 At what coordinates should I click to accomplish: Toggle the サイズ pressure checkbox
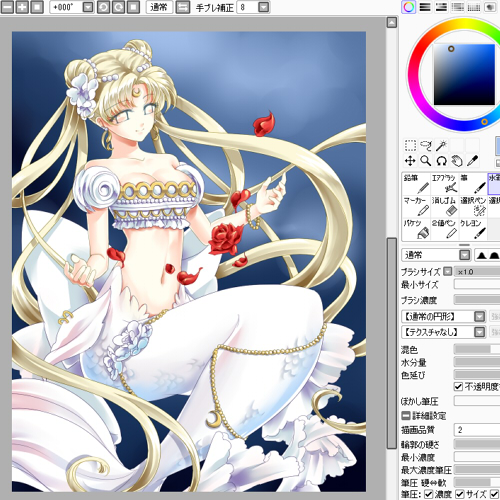point(460,494)
